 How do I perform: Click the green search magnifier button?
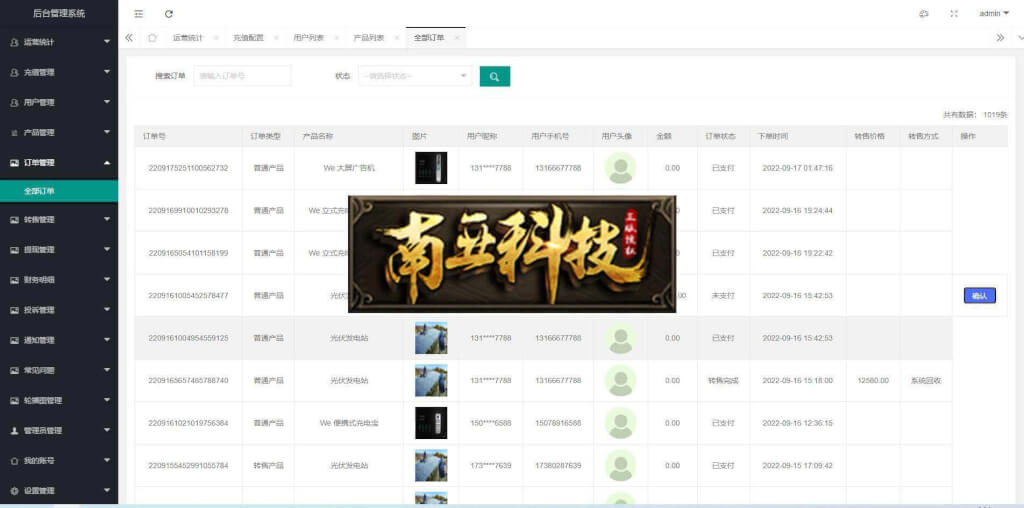click(494, 76)
